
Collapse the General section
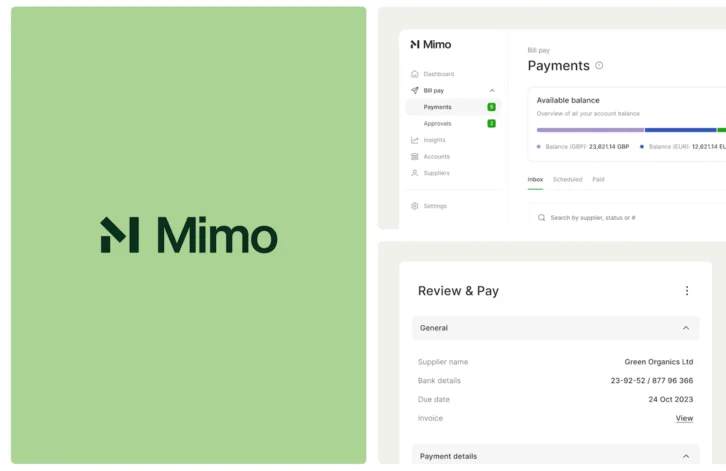tap(685, 328)
